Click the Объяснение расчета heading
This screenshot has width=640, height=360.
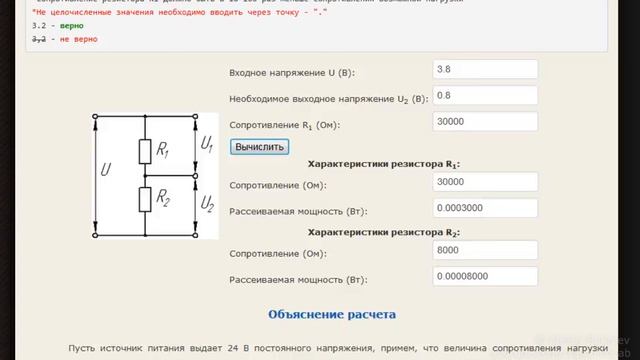pyautogui.click(x=332, y=314)
